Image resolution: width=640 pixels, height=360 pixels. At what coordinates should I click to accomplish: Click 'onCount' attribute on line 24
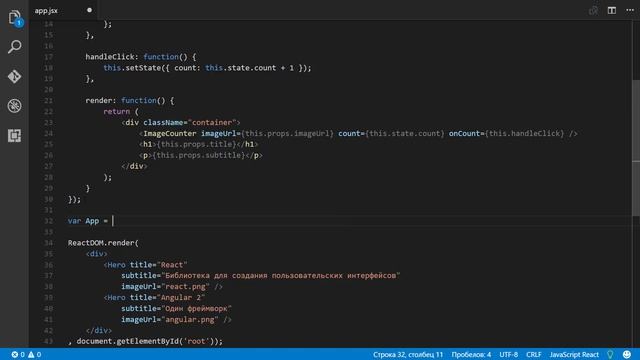pyautogui.click(x=464, y=133)
